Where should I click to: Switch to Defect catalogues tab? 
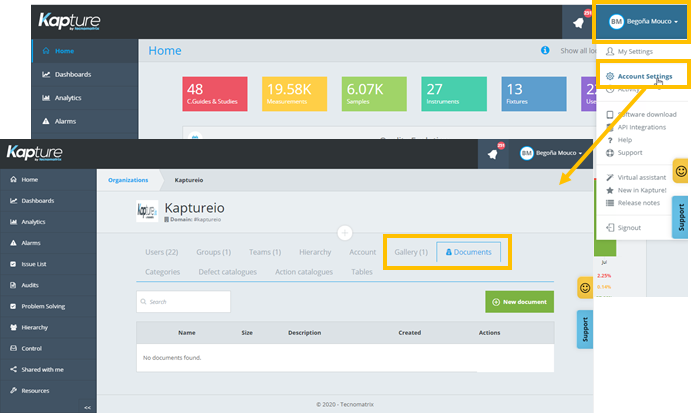(x=227, y=272)
